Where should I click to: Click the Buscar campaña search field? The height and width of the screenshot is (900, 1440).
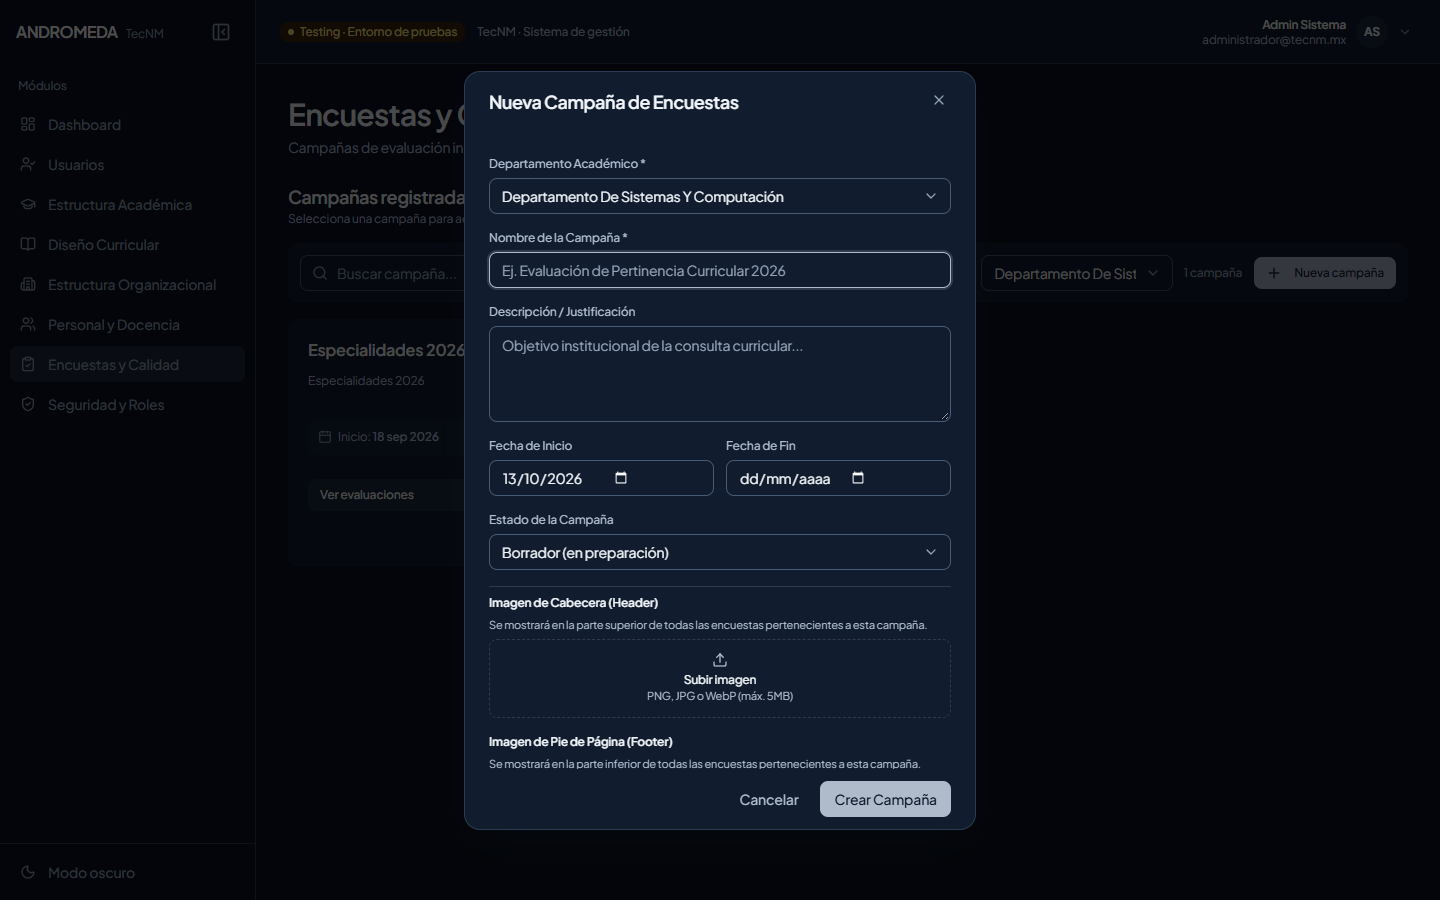pyautogui.click(x=383, y=273)
